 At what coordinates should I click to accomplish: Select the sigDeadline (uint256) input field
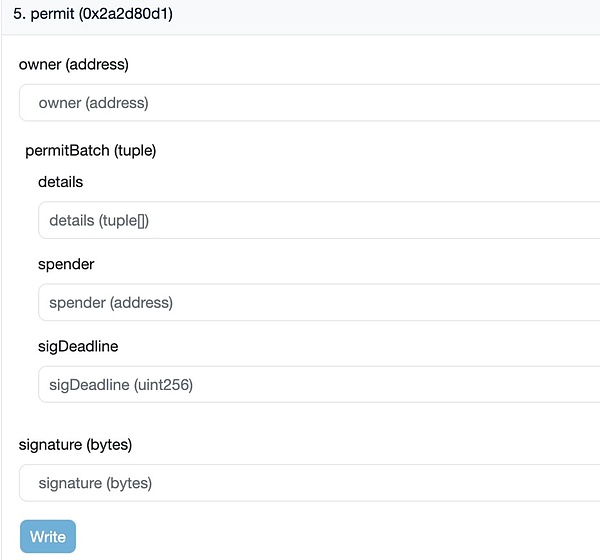point(318,384)
